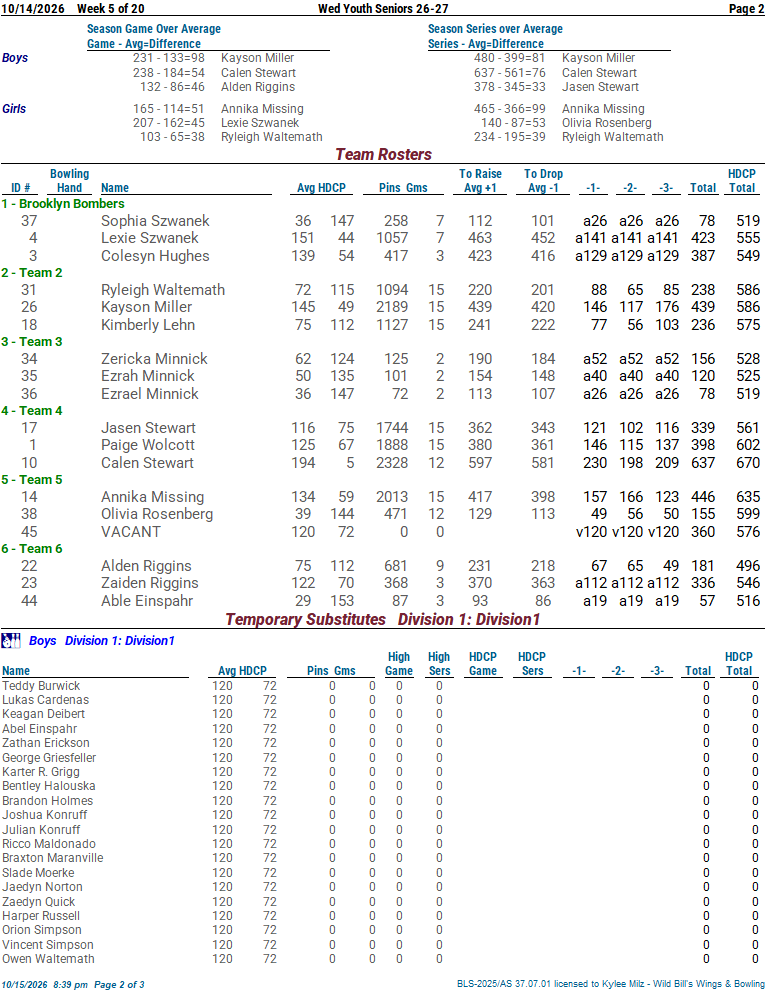Click Sophia Szwanek in the roster

coord(155,221)
